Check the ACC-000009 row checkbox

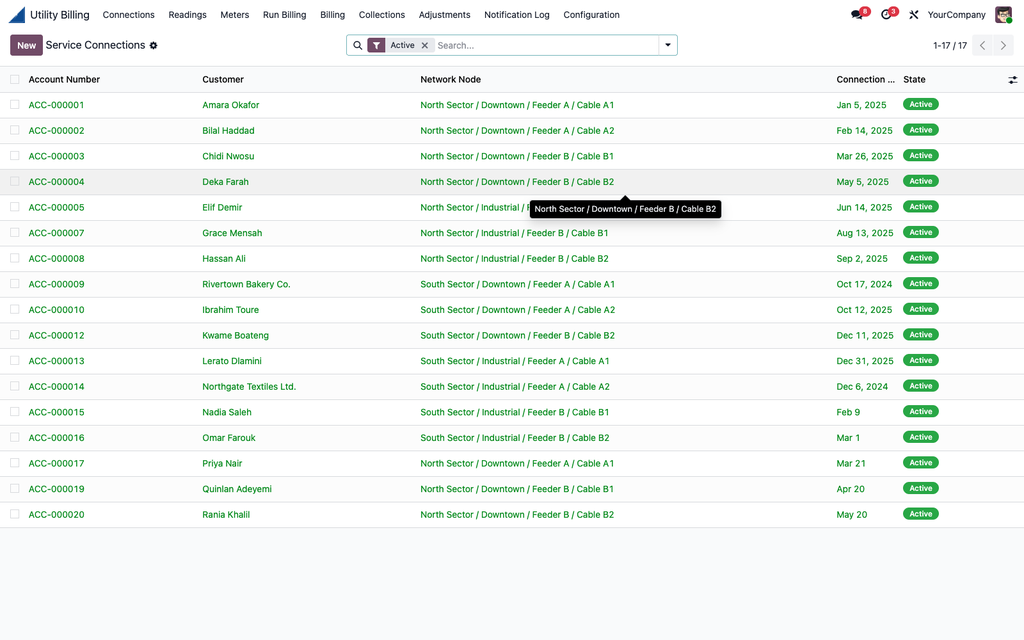(x=14, y=283)
